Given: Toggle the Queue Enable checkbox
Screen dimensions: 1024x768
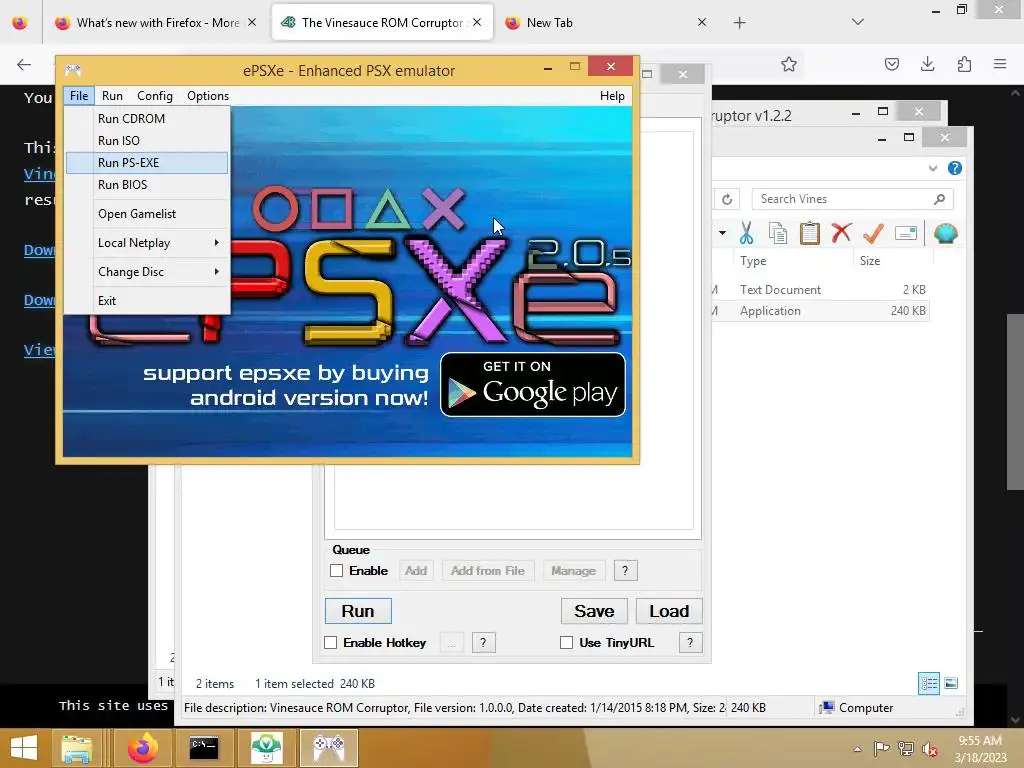Looking at the screenshot, I should pos(336,571).
